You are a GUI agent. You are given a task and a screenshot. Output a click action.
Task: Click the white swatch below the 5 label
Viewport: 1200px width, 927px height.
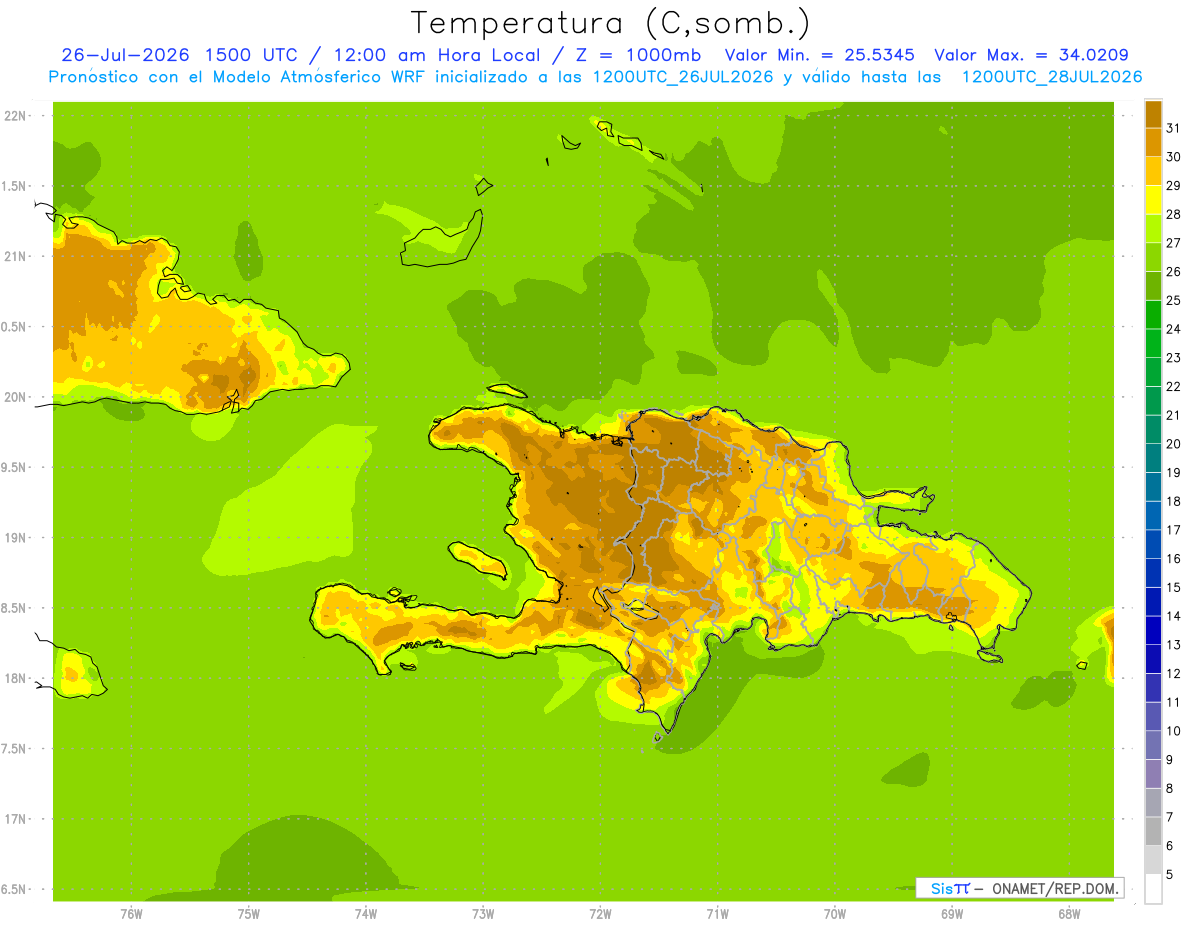click(x=1153, y=889)
